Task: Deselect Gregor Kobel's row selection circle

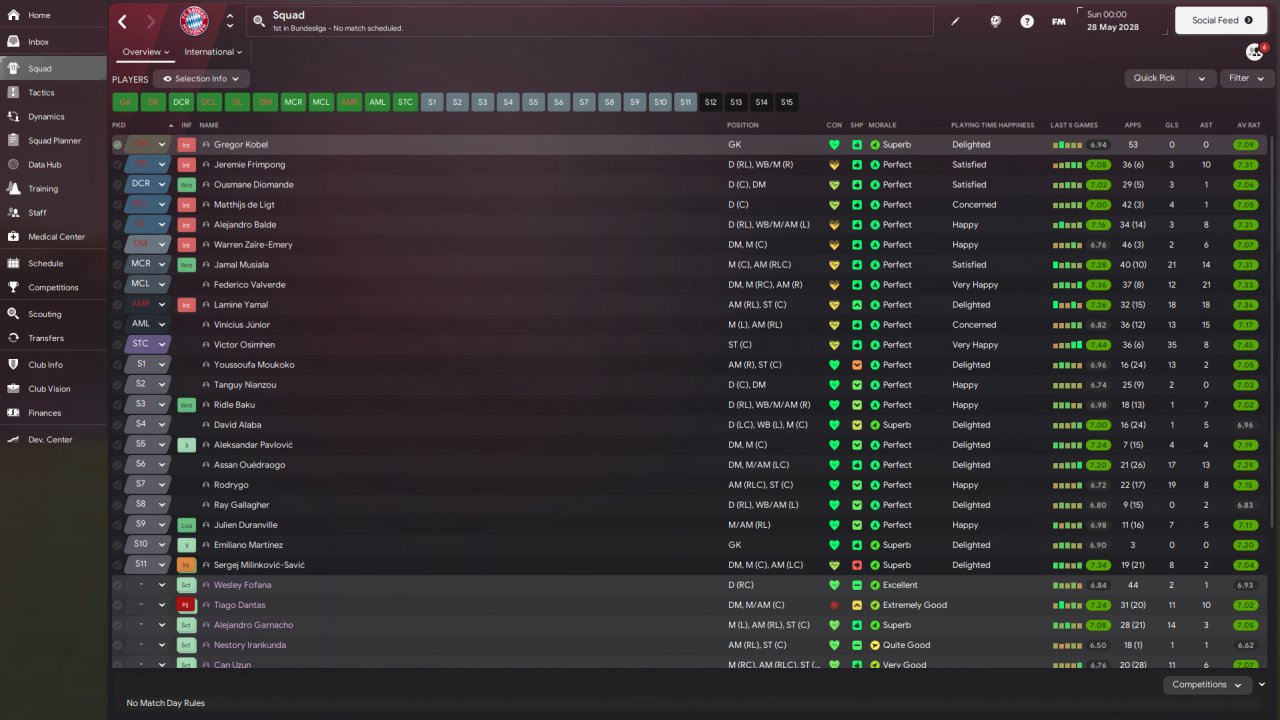Action: (x=118, y=145)
